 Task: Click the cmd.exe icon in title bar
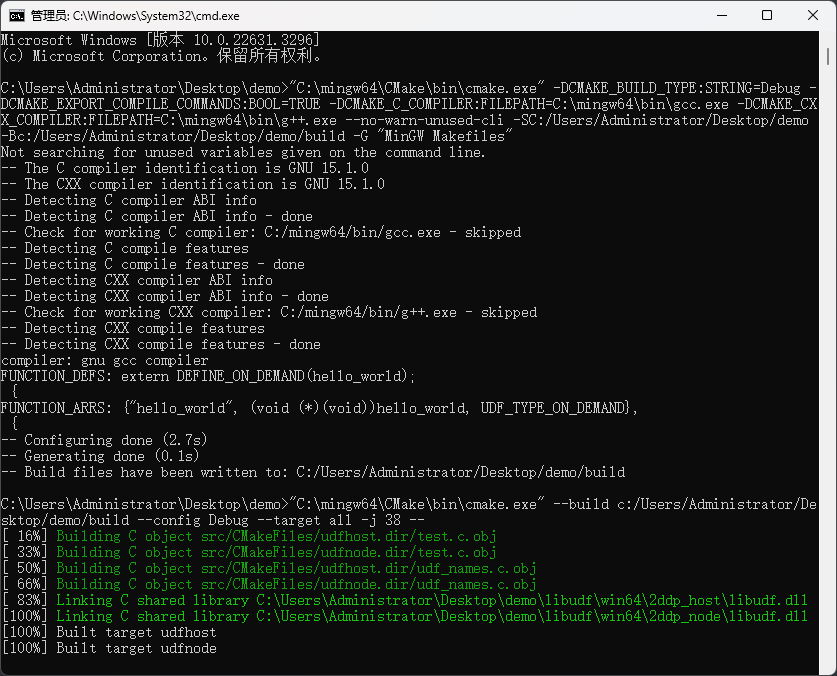coord(17,15)
